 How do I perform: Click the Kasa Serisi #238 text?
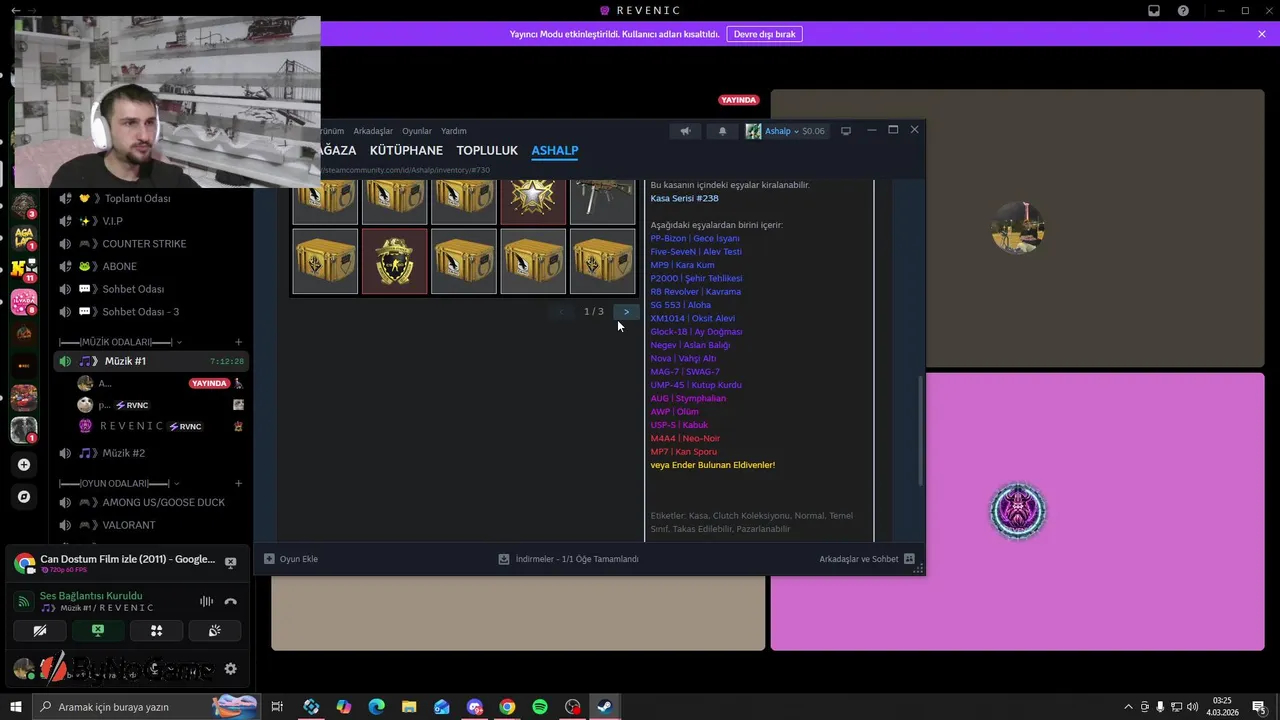pos(684,198)
